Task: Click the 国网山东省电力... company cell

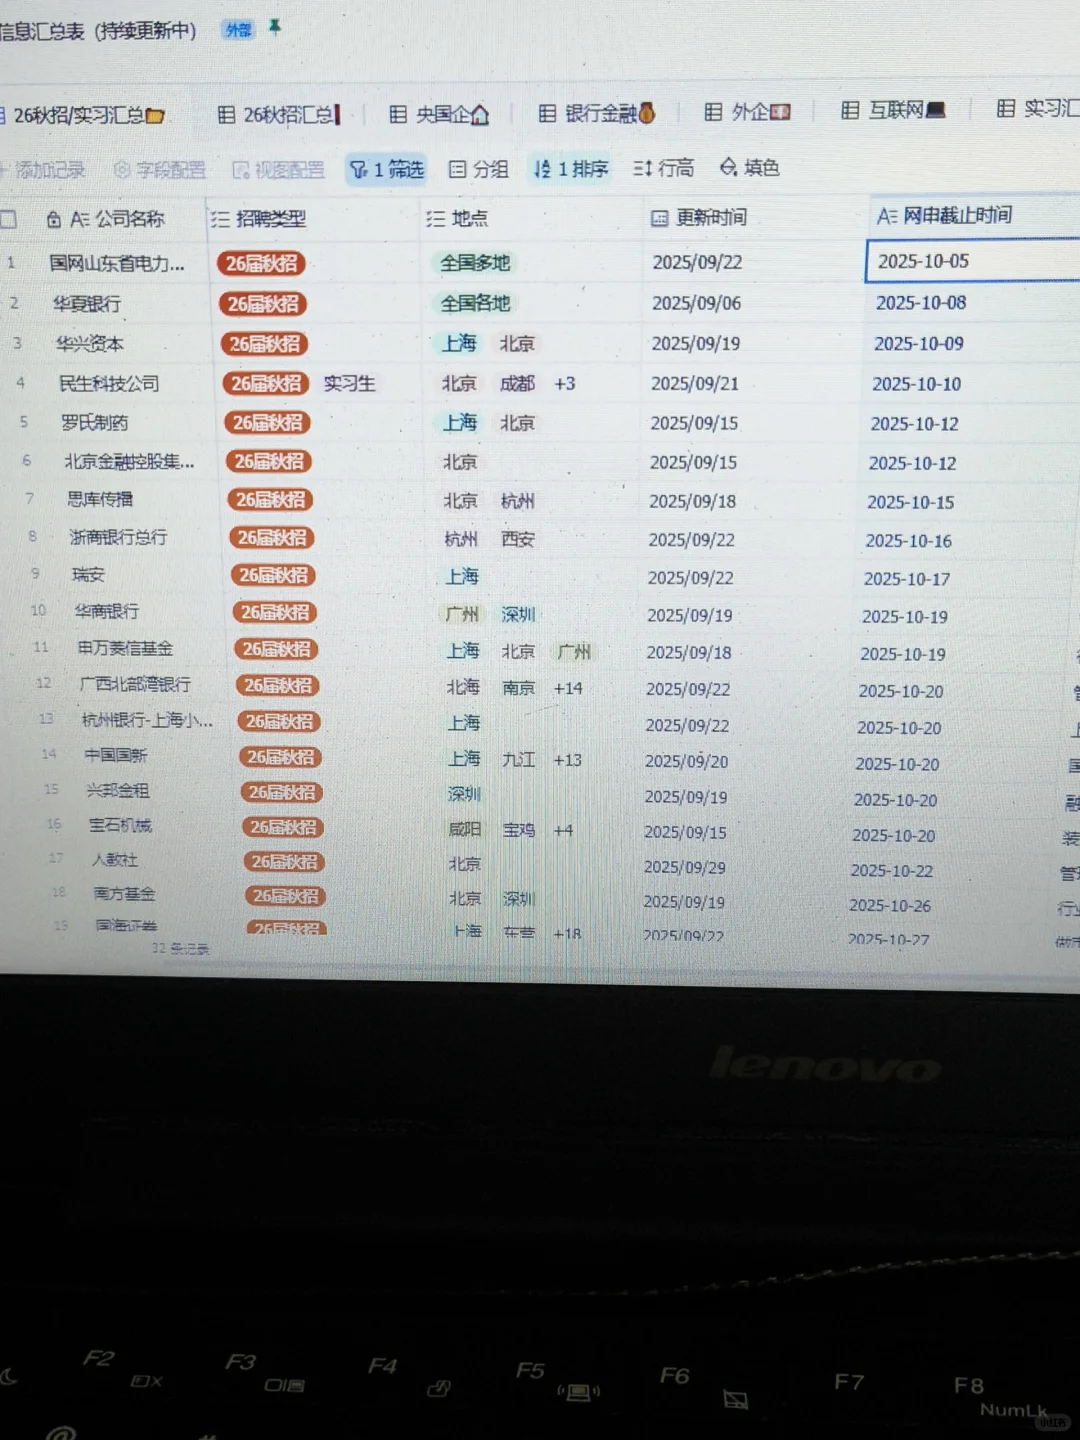Action: 117,264
